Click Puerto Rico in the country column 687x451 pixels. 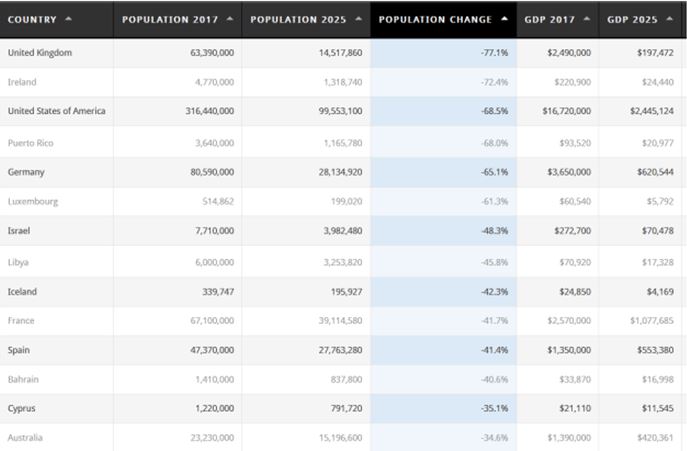[30, 142]
